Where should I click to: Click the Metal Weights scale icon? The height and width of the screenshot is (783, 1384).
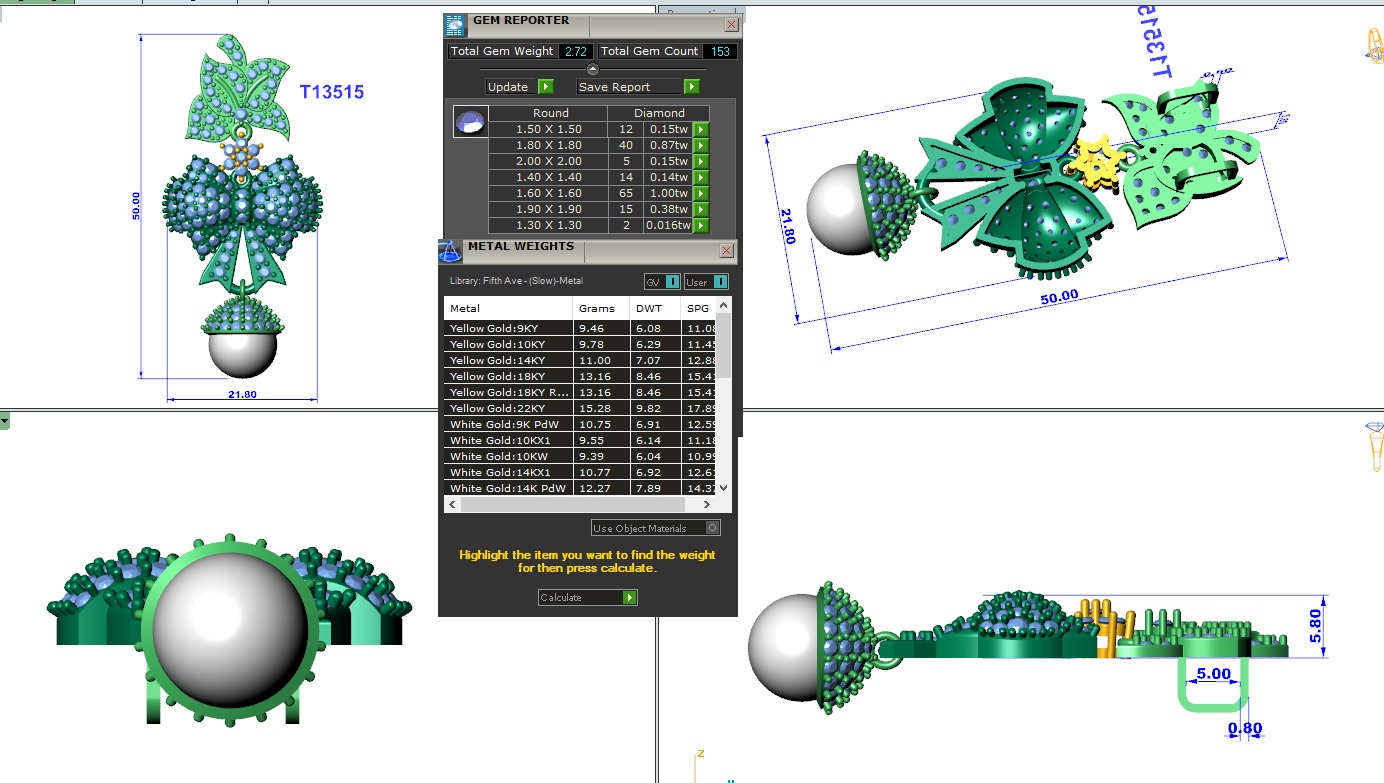(450, 250)
